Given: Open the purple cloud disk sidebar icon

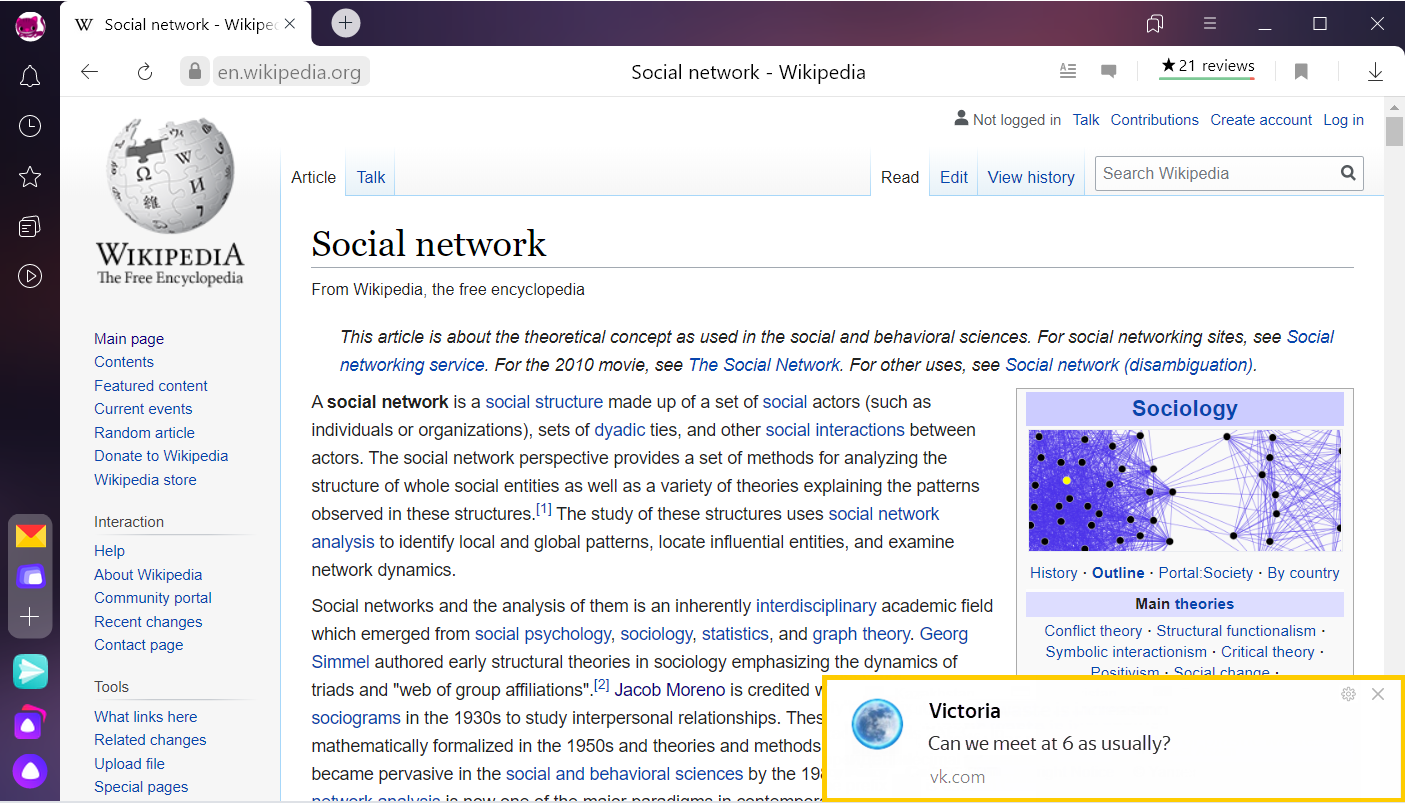Looking at the screenshot, I should click(x=30, y=576).
